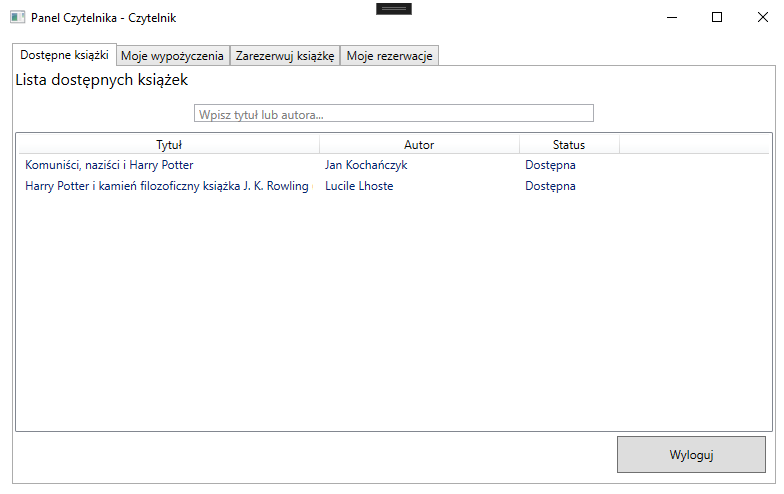Maximize the Panel Czytelnika window

(x=717, y=18)
